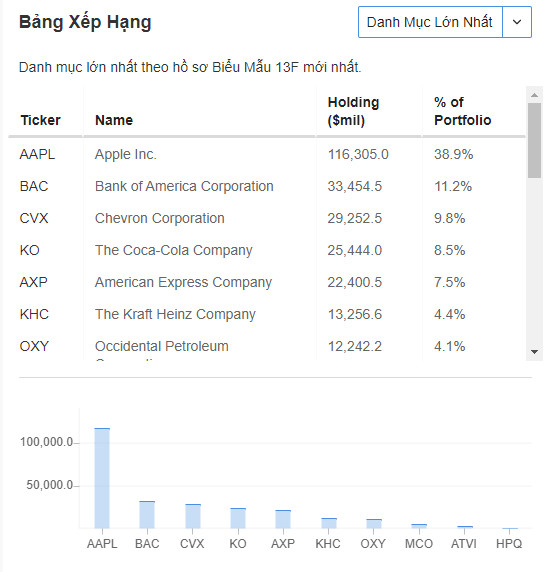Click the 50,000.0 y-axis label

pos(50,485)
